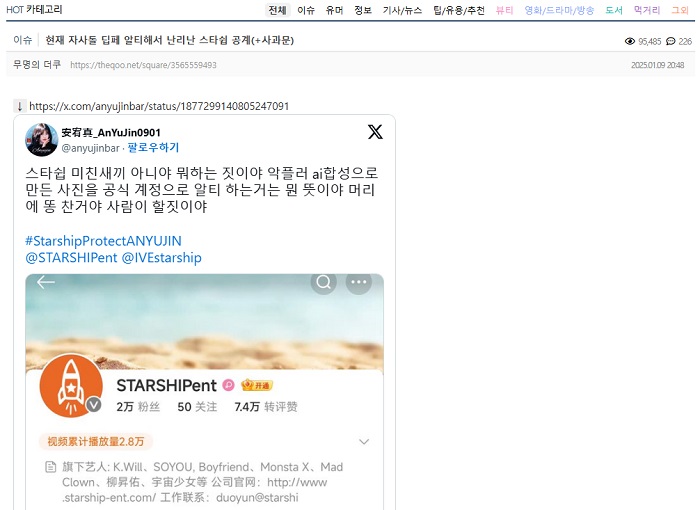Open the 영화/드라마/방송 category tab
Viewport: 700px width, 510px height.
[x=559, y=10]
